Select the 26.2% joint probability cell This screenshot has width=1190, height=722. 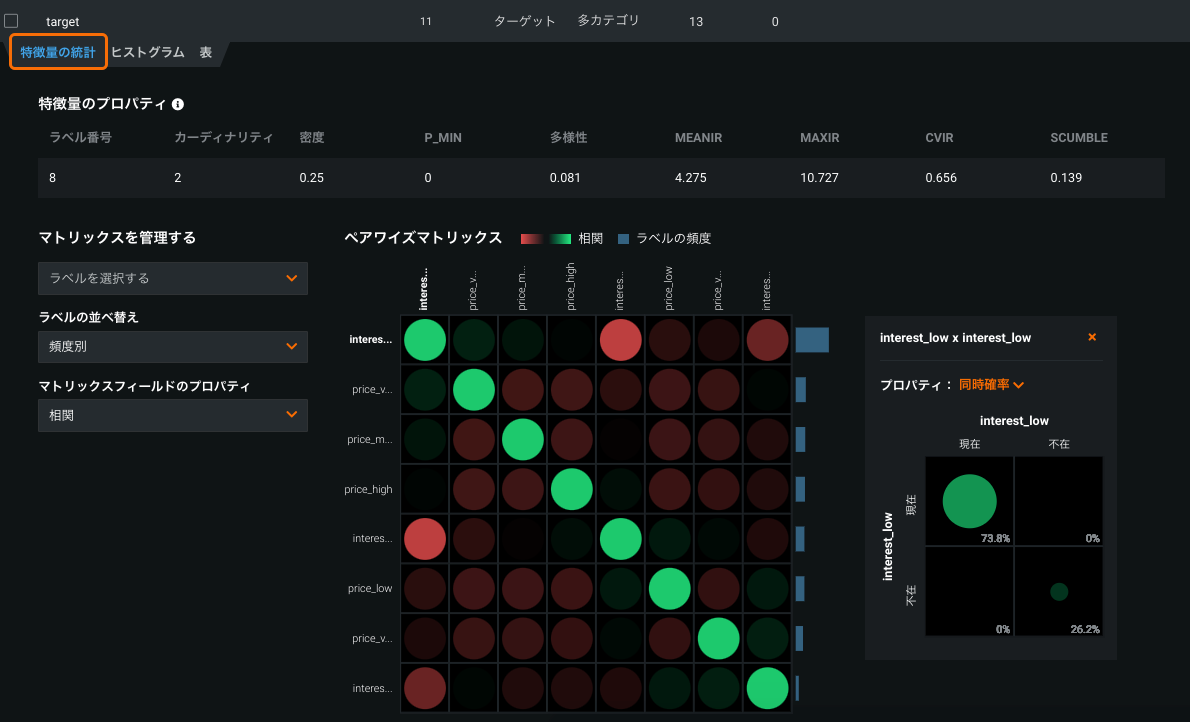1058,591
